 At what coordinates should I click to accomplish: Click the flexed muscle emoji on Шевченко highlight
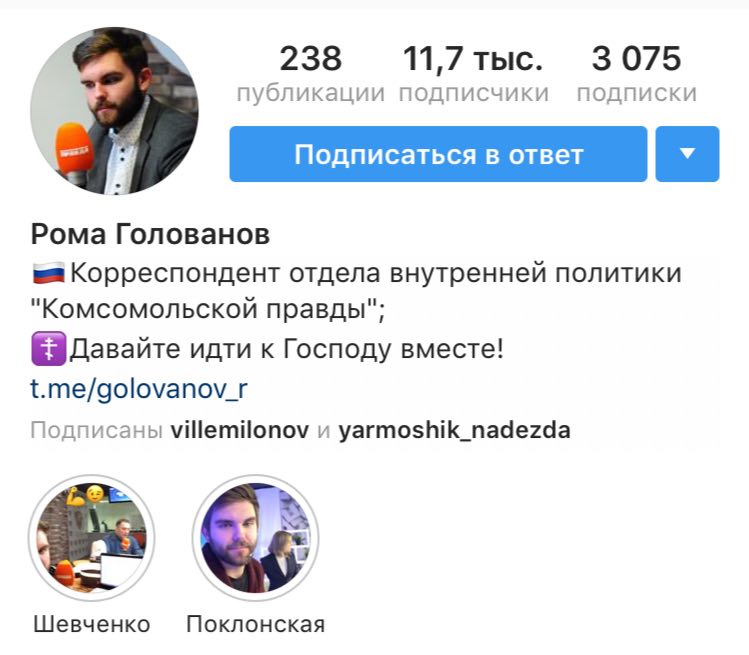pyautogui.click(x=75, y=497)
